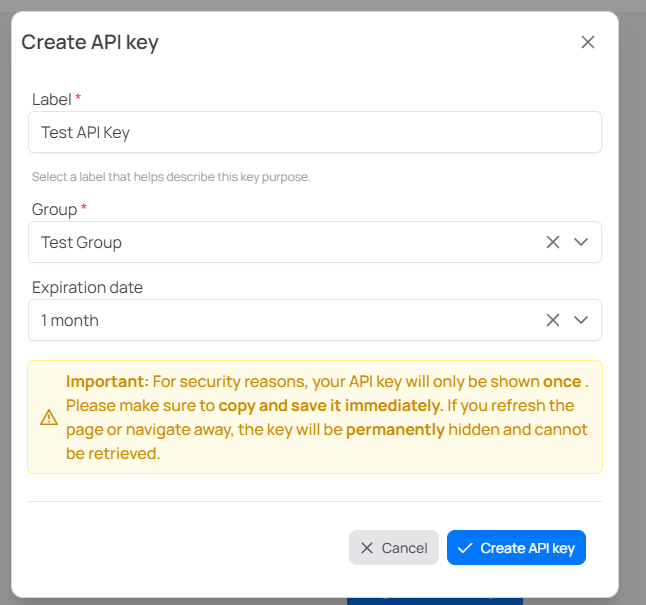Click the label helper description text
The width and height of the screenshot is (646, 605).
171,177
